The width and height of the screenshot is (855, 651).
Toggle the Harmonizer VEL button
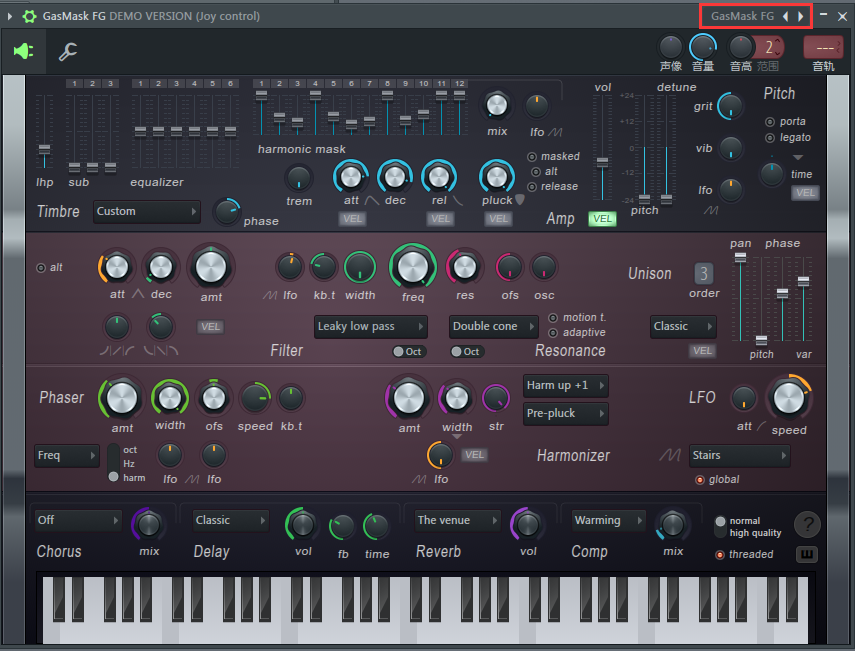pyautogui.click(x=474, y=455)
